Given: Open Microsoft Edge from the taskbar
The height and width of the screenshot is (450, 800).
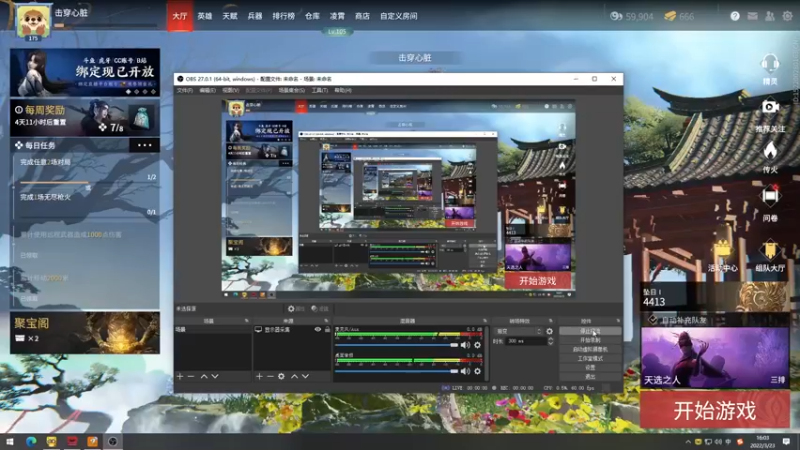Looking at the screenshot, I should 31,441.
